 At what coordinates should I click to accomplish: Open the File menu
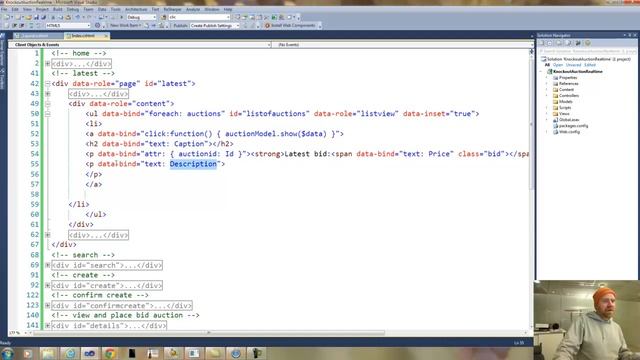[4, 9]
